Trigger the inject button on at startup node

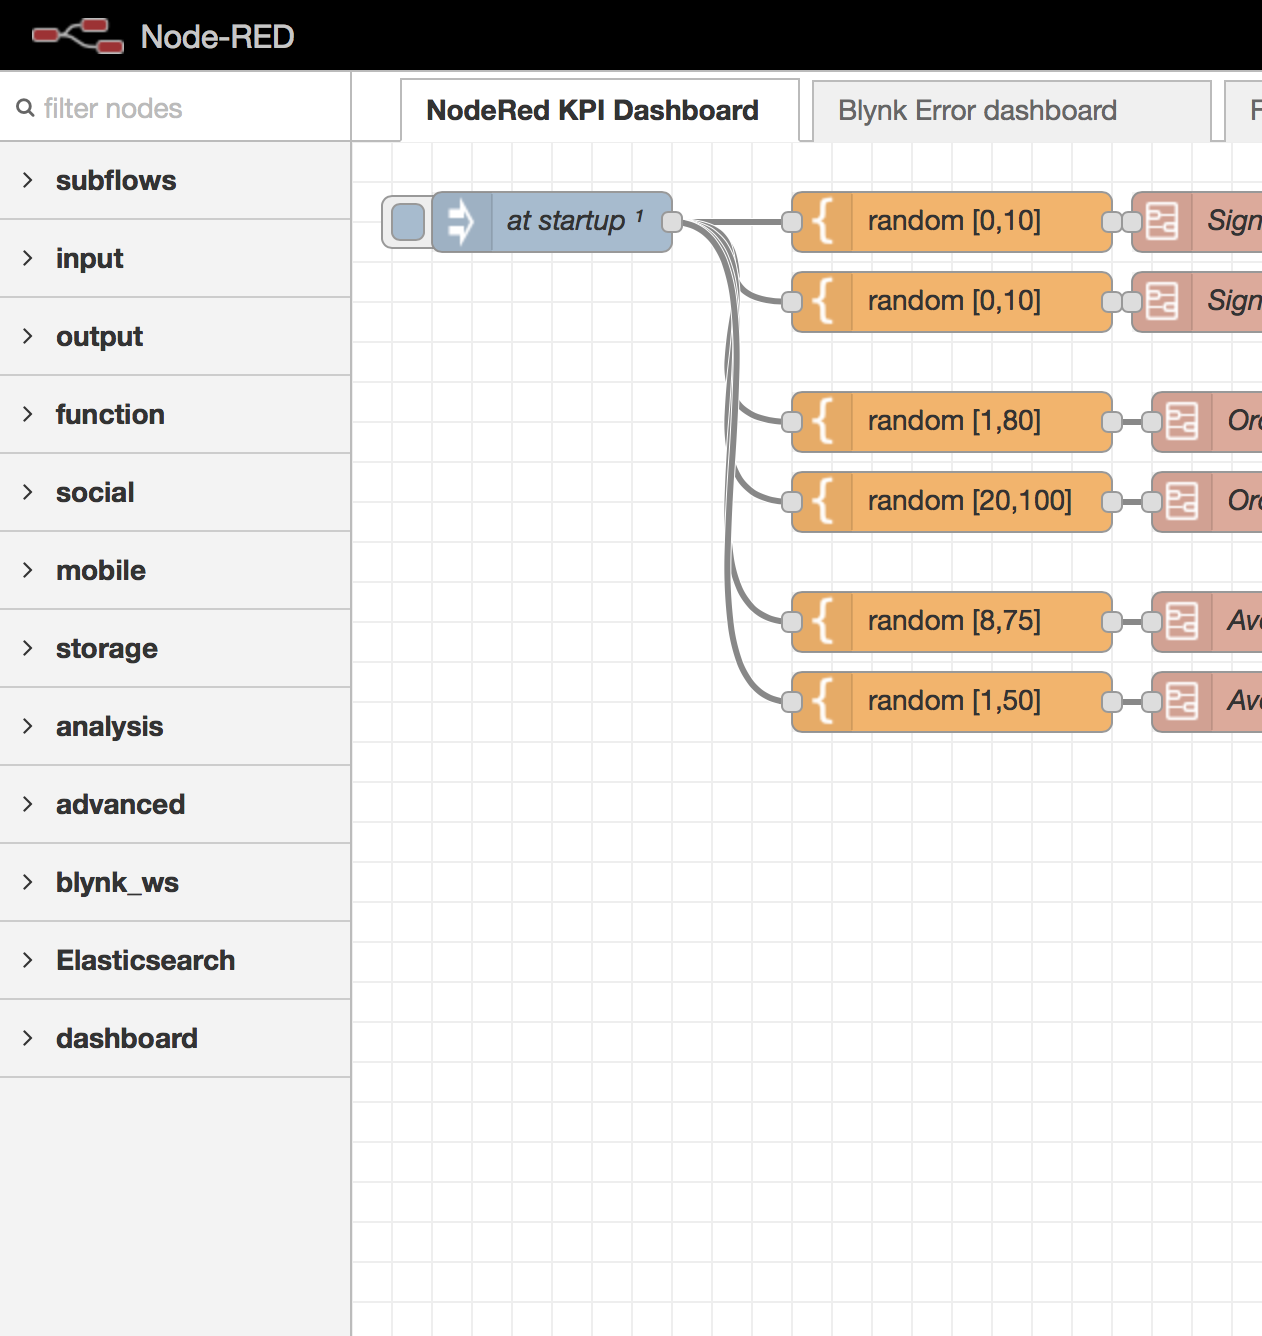tap(408, 222)
